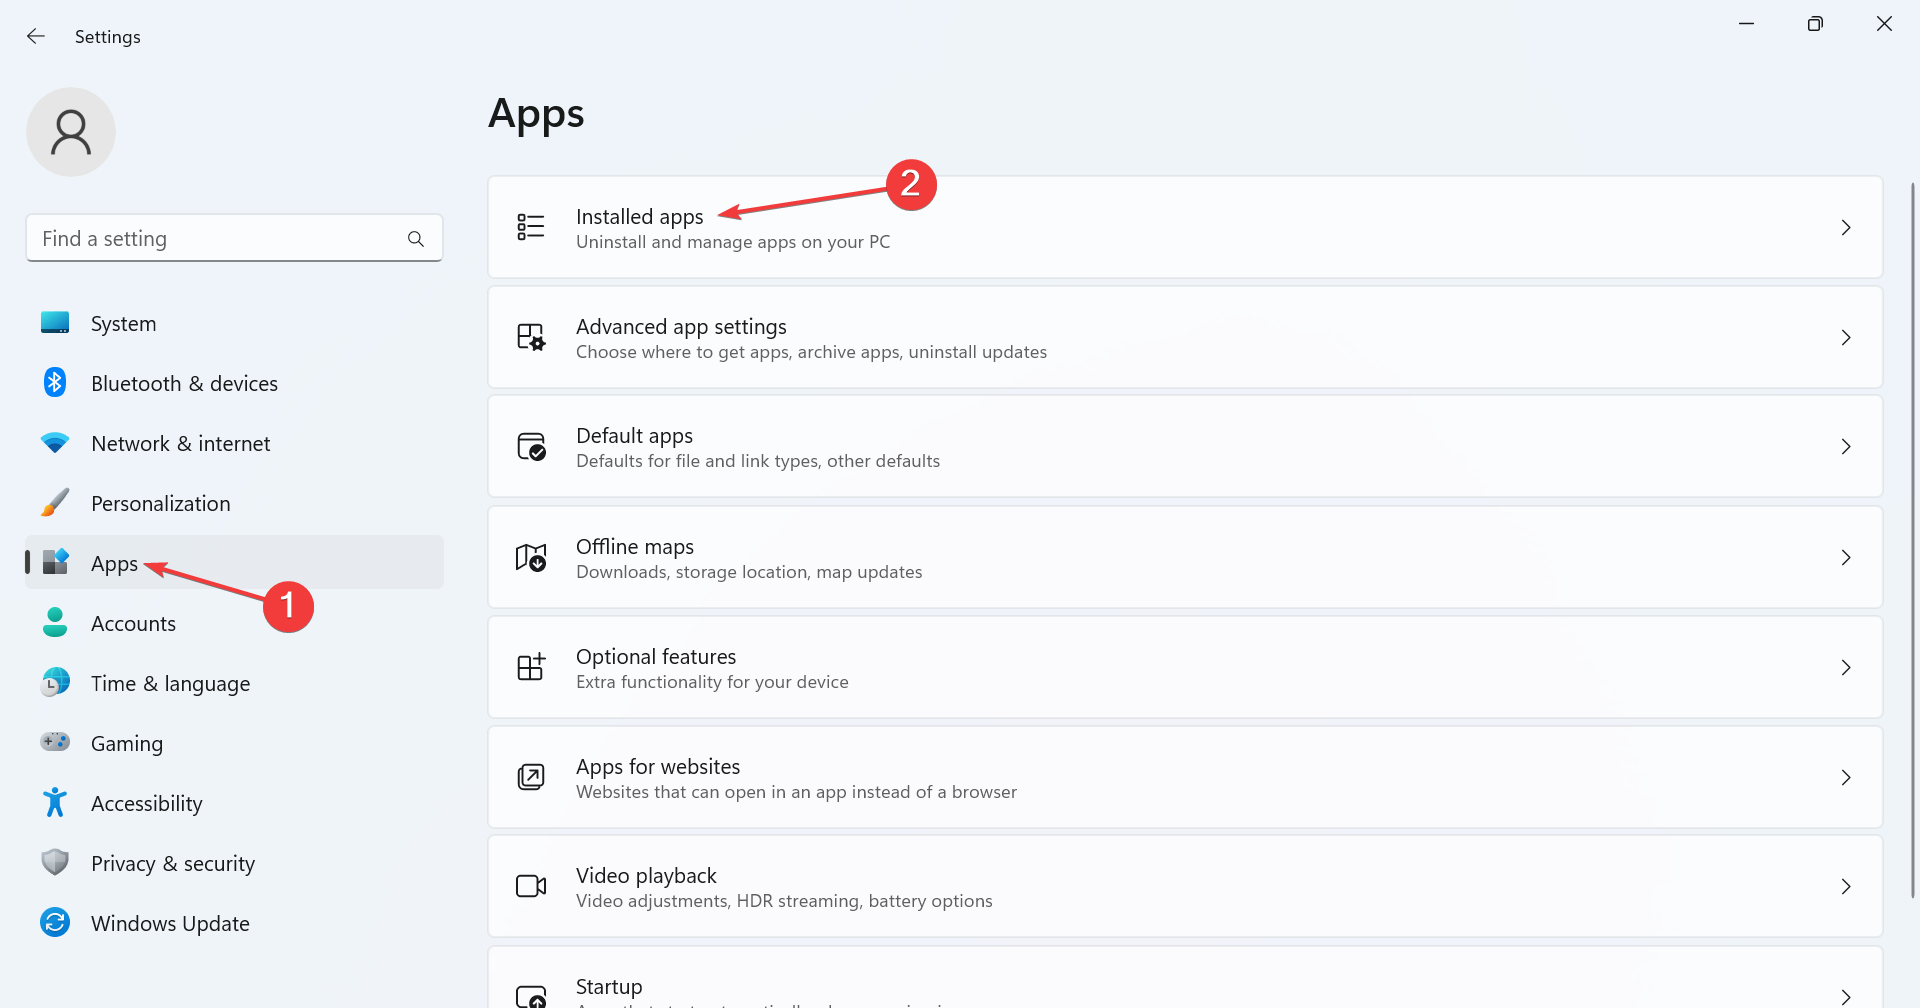Click the Time & language icon
The image size is (1920, 1008).
click(55, 682)
